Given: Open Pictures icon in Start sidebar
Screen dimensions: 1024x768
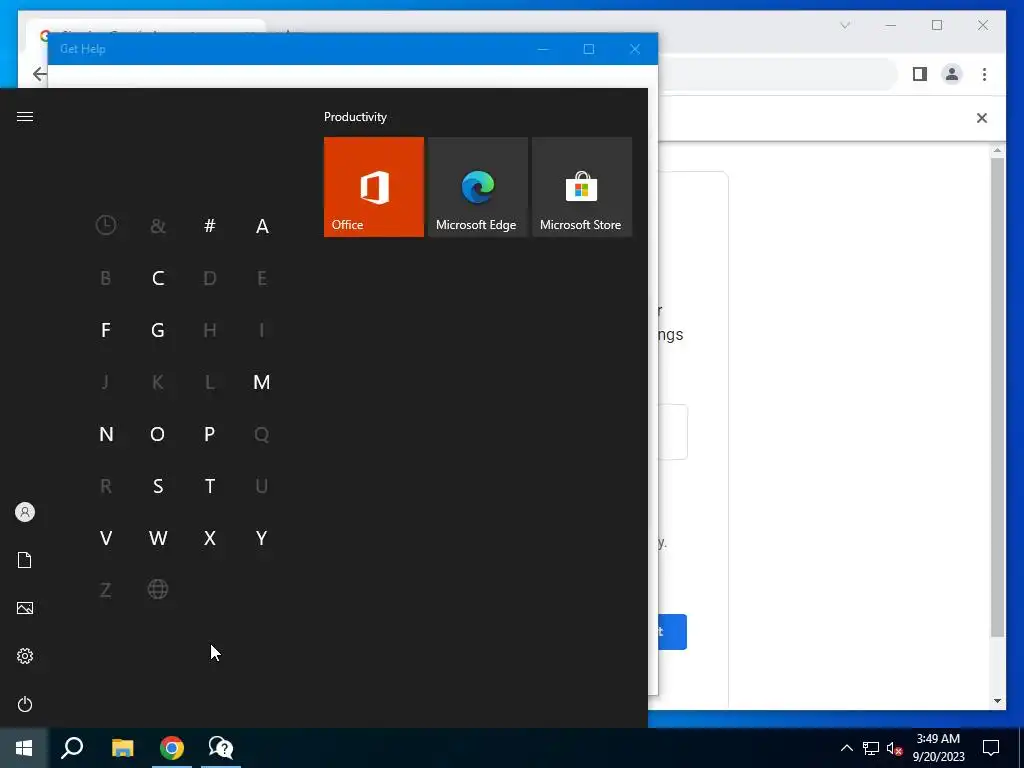Looking at the screenshot, I should coord(25,608).
